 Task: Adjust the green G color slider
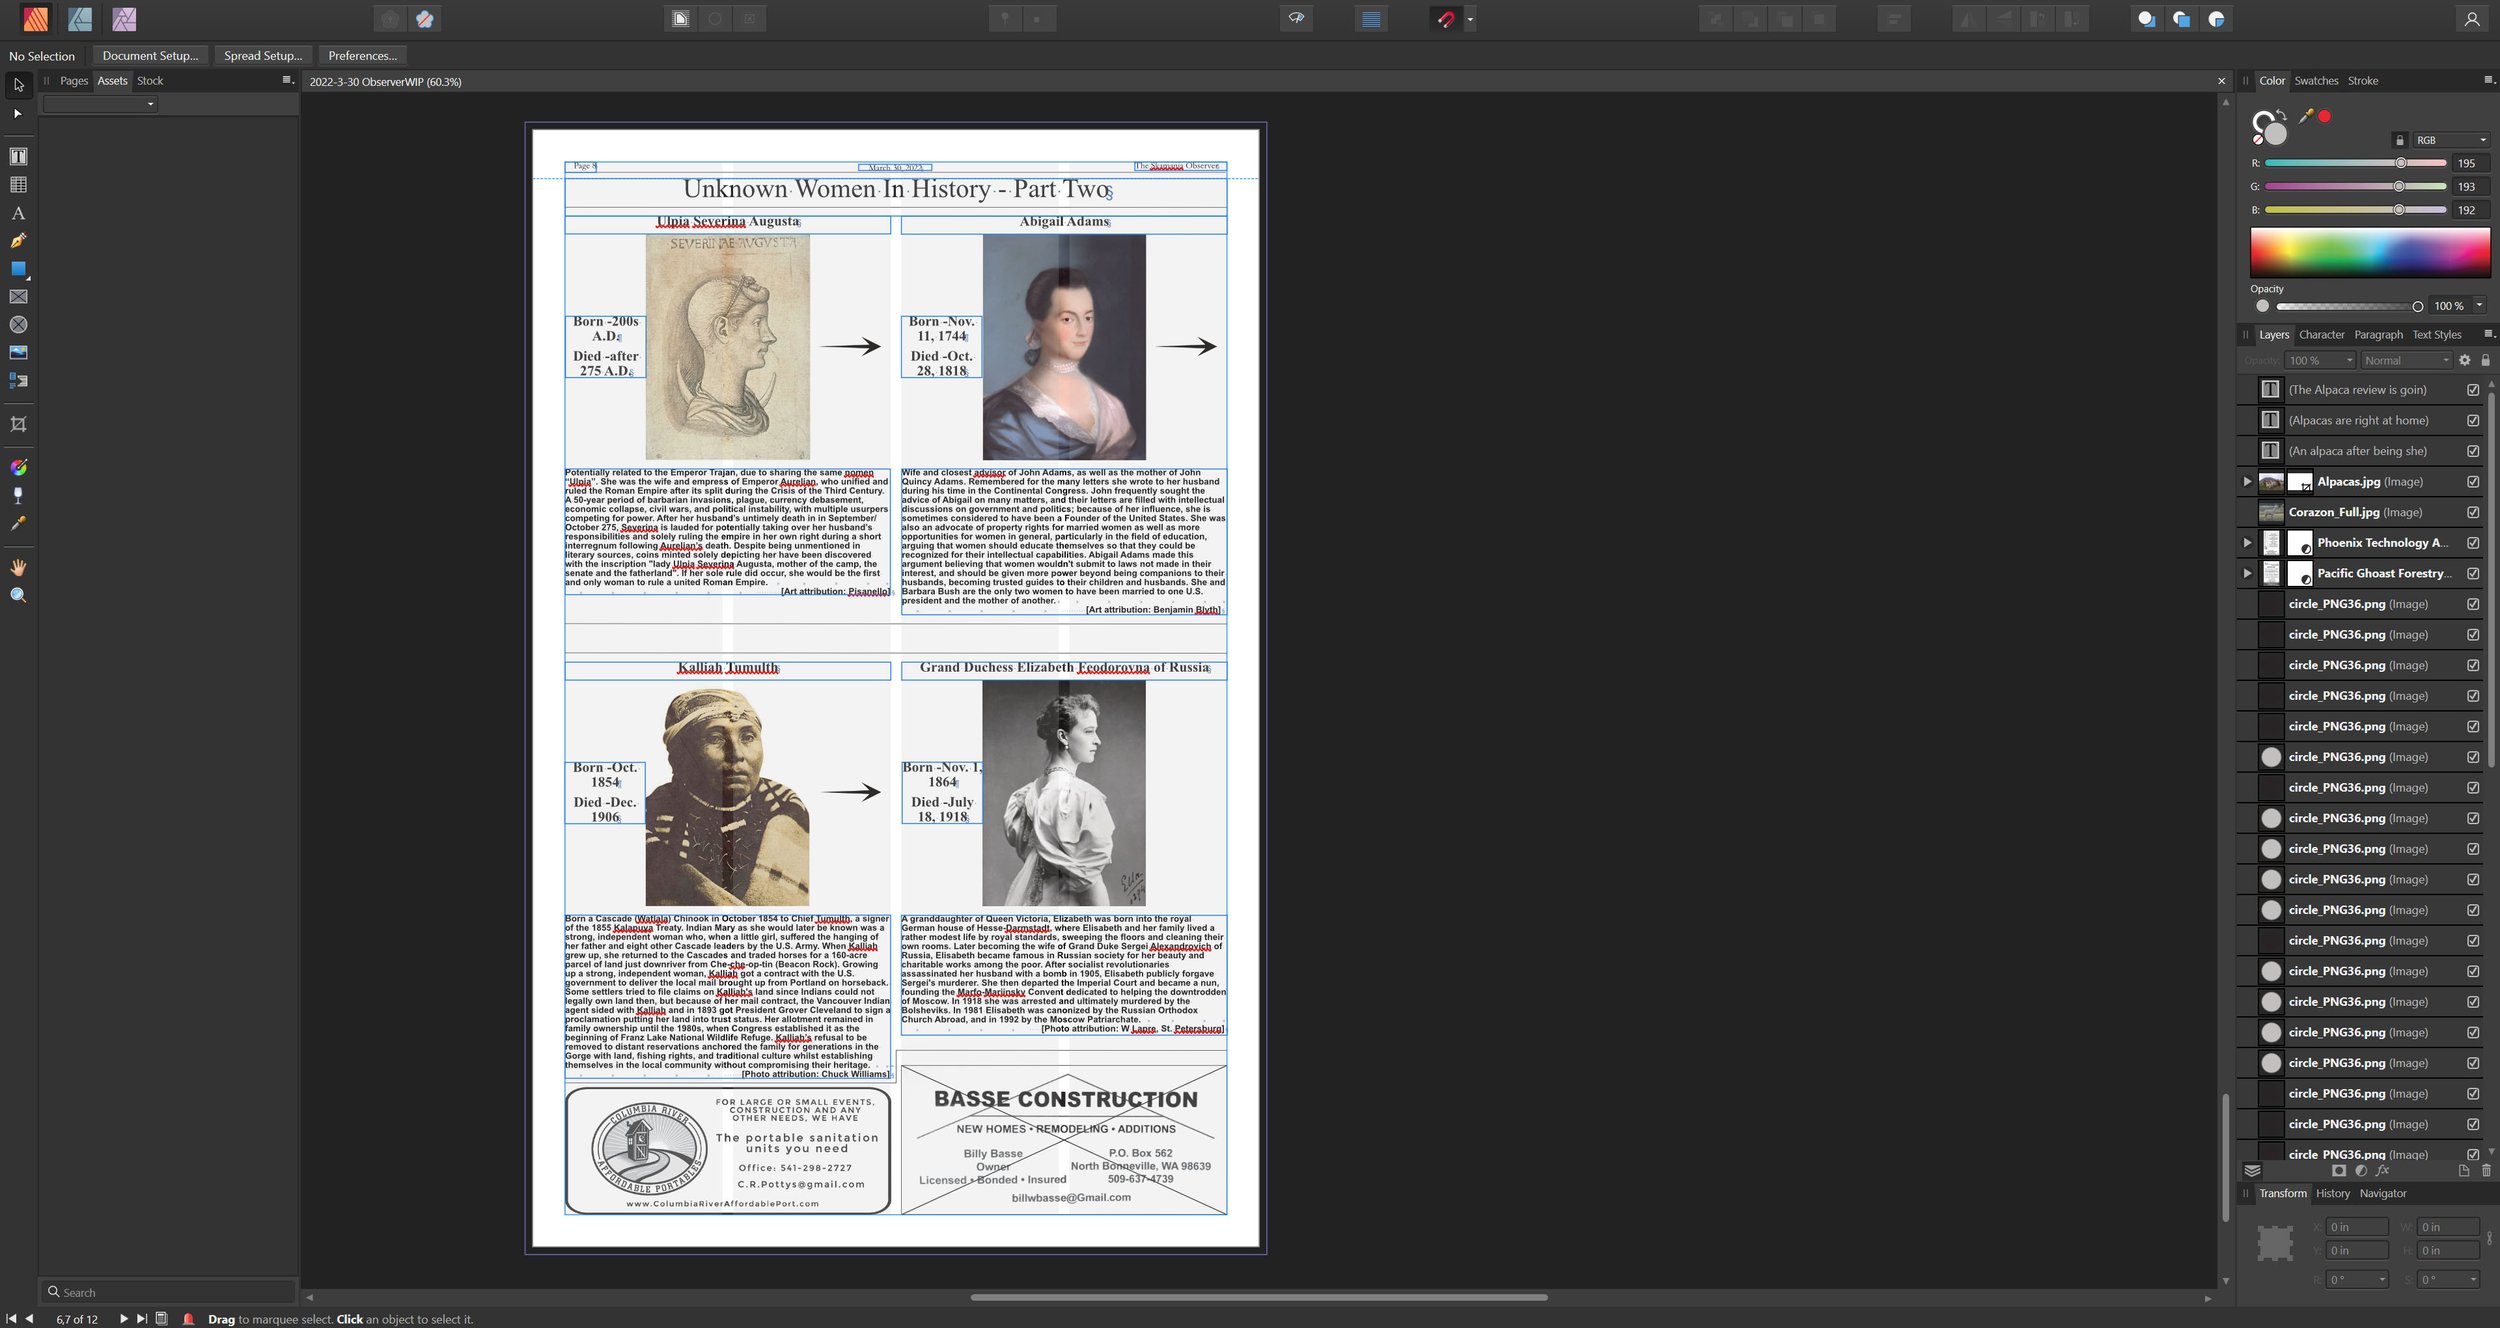click(x=2355, y=187)
